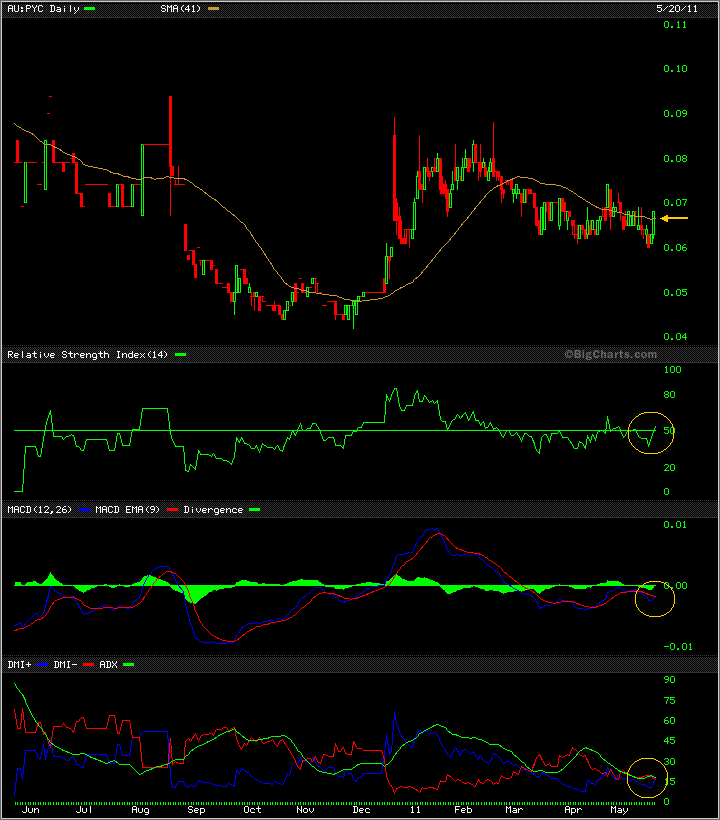Click the Divergence legend label
This screenshot has height=820, width=720.
(x=213, y=509)
